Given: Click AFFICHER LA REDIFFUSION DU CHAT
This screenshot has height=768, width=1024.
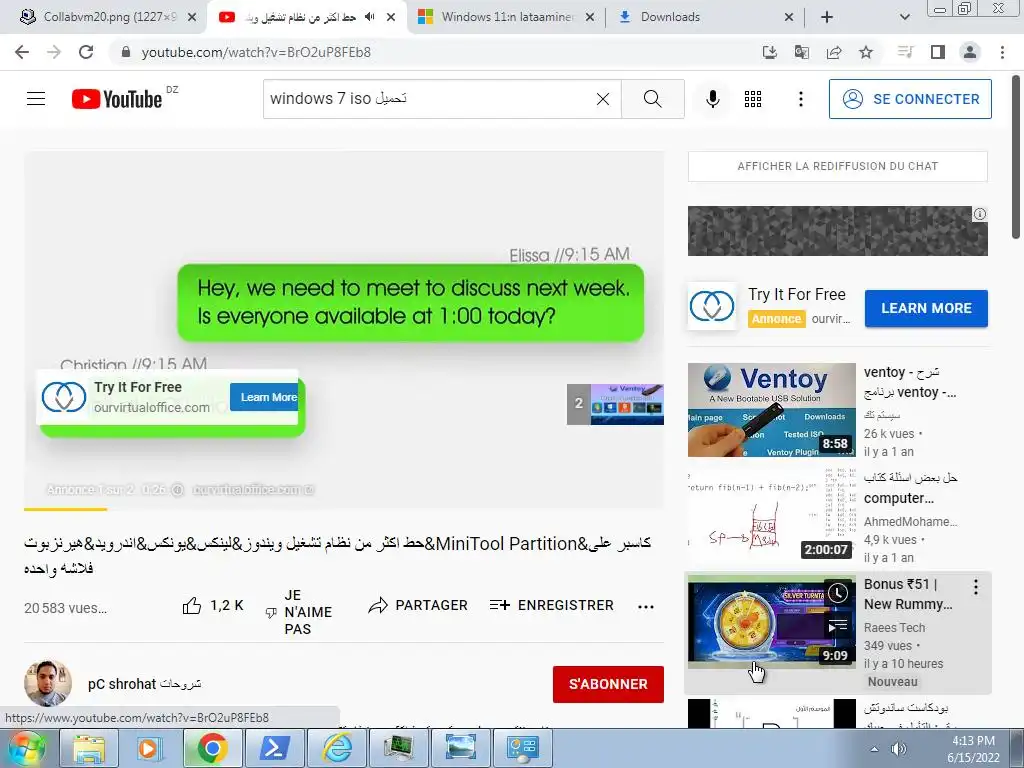Looking at the screenshot, I should tap(837, 166).
